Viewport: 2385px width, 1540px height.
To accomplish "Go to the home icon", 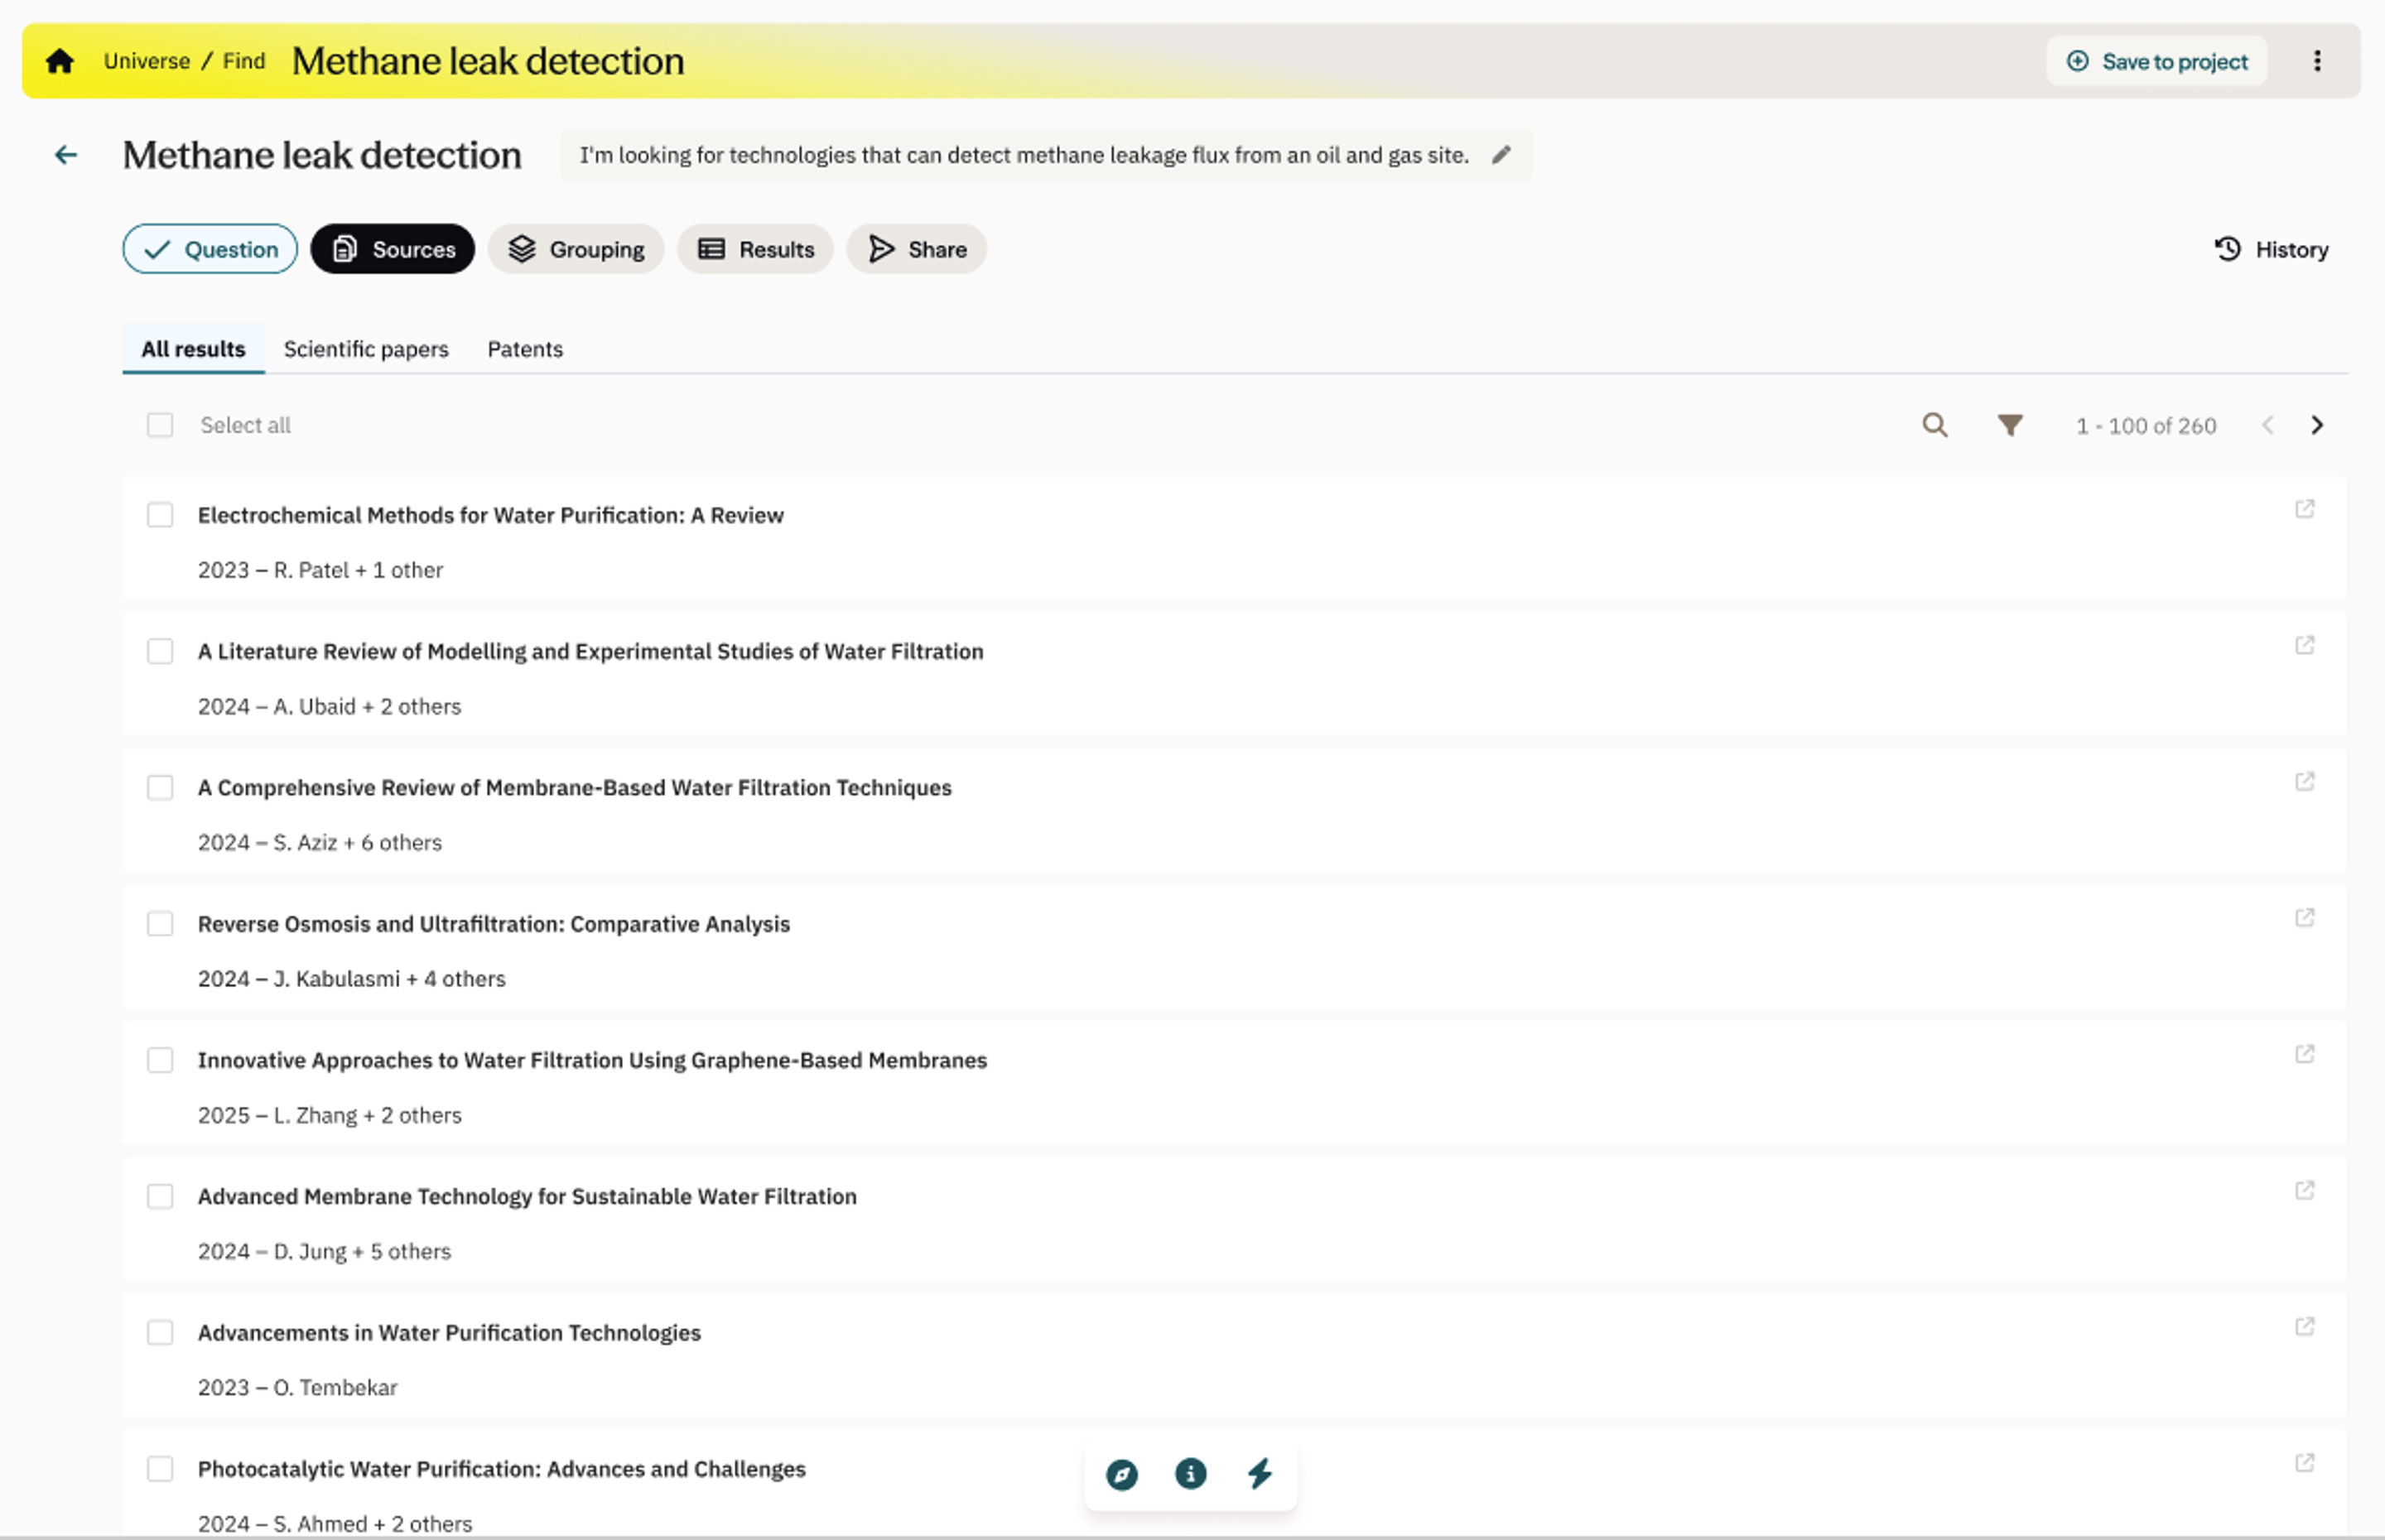I will (x=60, y=61).
